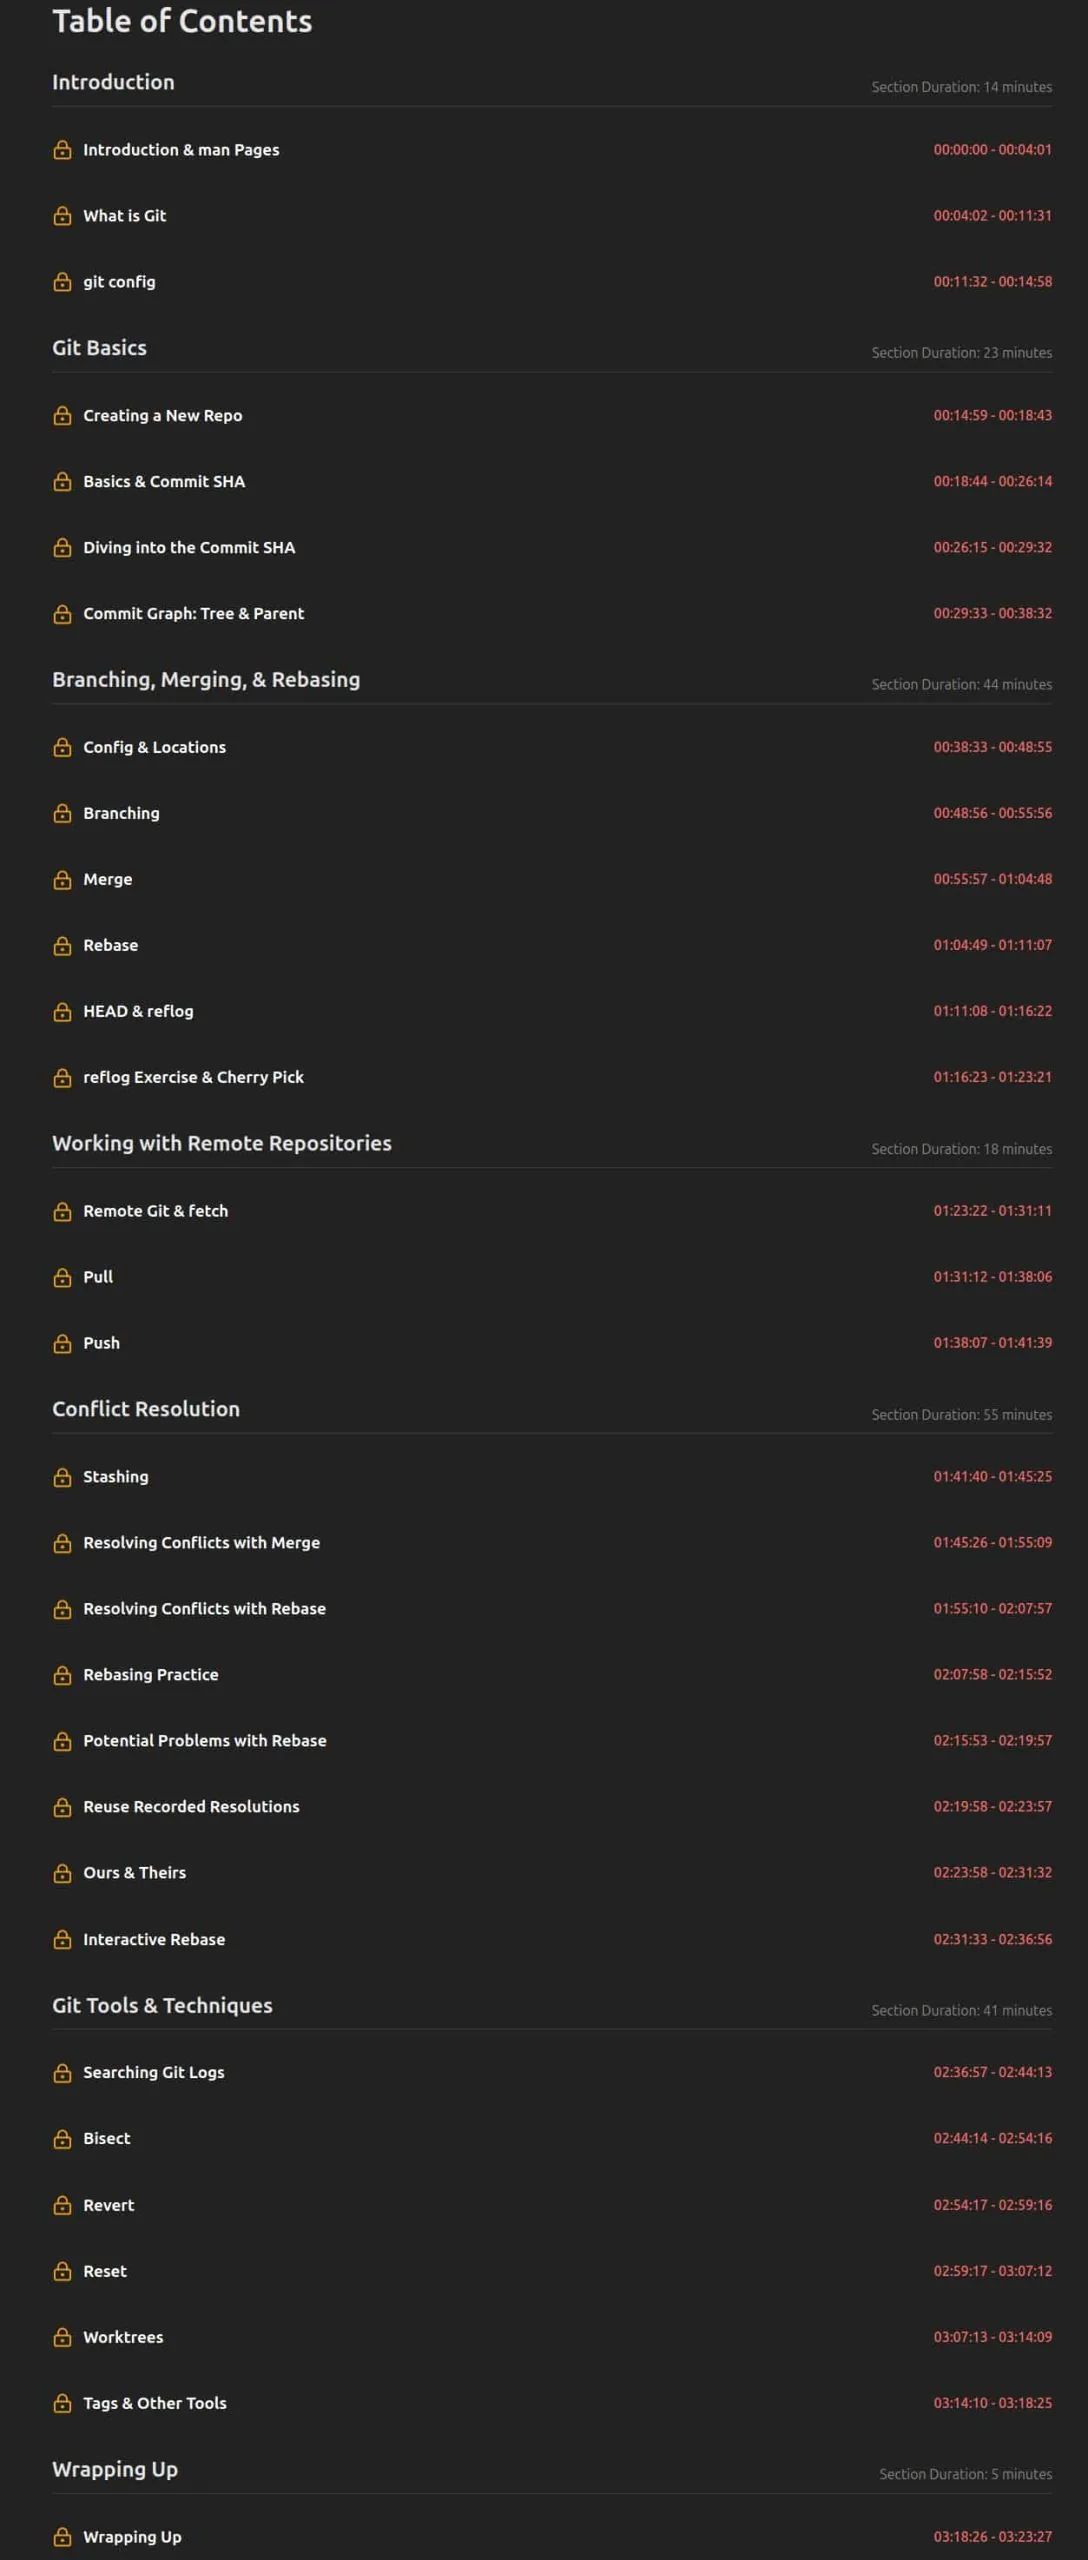This screenshot has width=1088, height=2560.
Task: Click lock icon next to Bisect lesson
Action: 62,2138
